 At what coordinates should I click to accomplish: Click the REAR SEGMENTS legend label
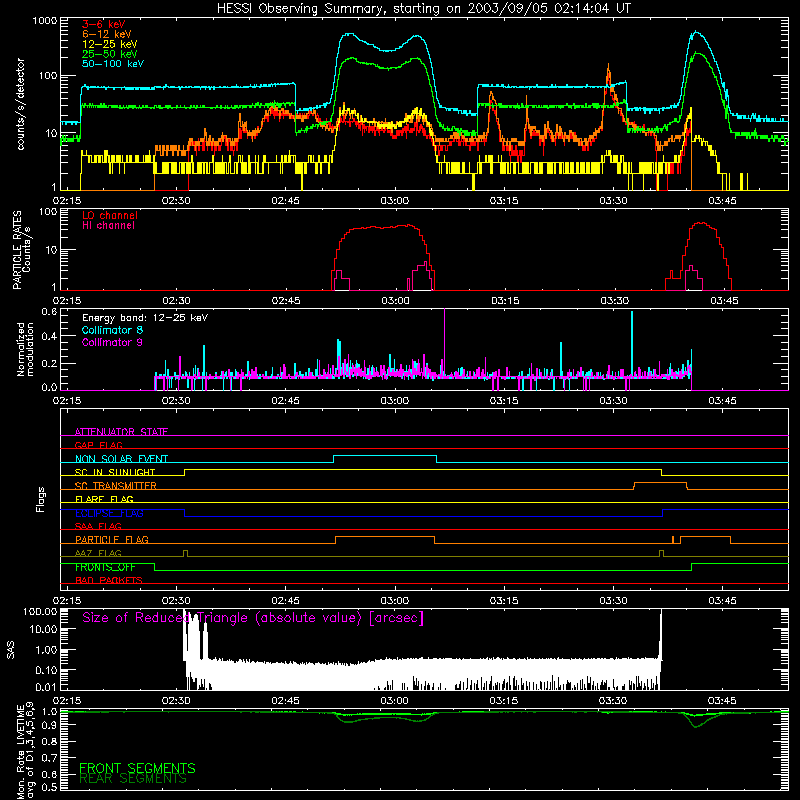(133, 778)
